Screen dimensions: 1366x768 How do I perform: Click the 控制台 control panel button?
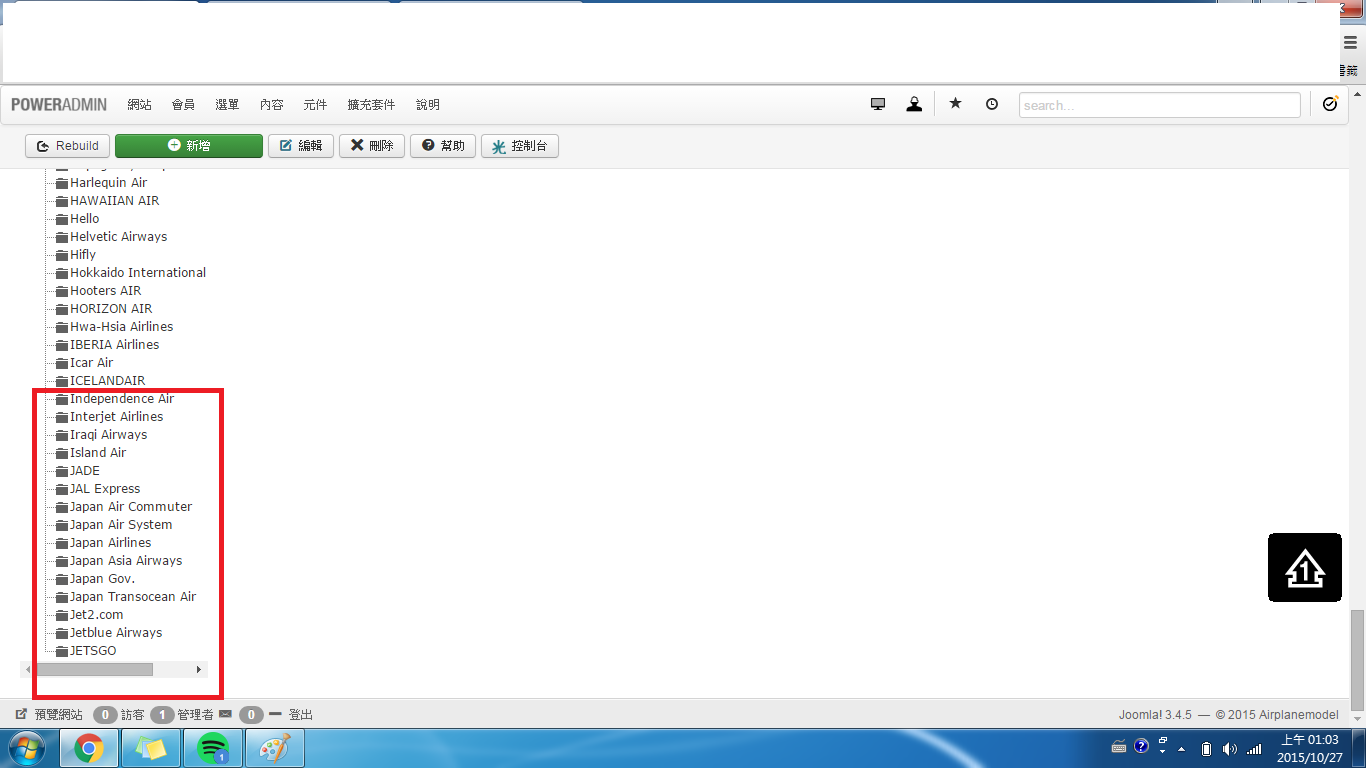pos(520,146)
